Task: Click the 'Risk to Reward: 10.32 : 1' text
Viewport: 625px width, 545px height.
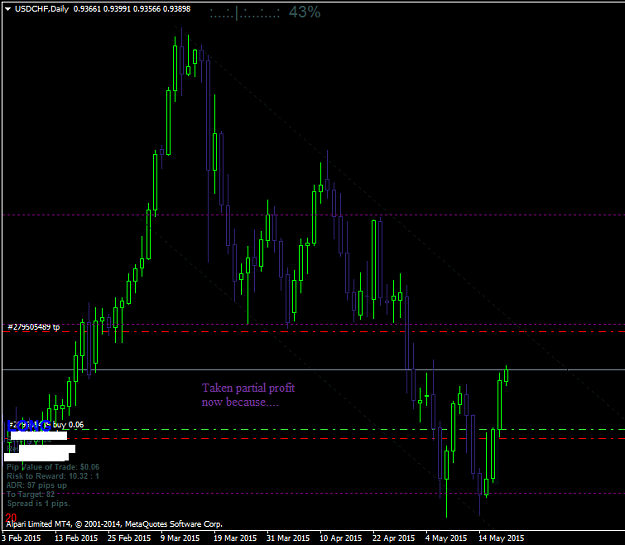Action: coord(53,476)
